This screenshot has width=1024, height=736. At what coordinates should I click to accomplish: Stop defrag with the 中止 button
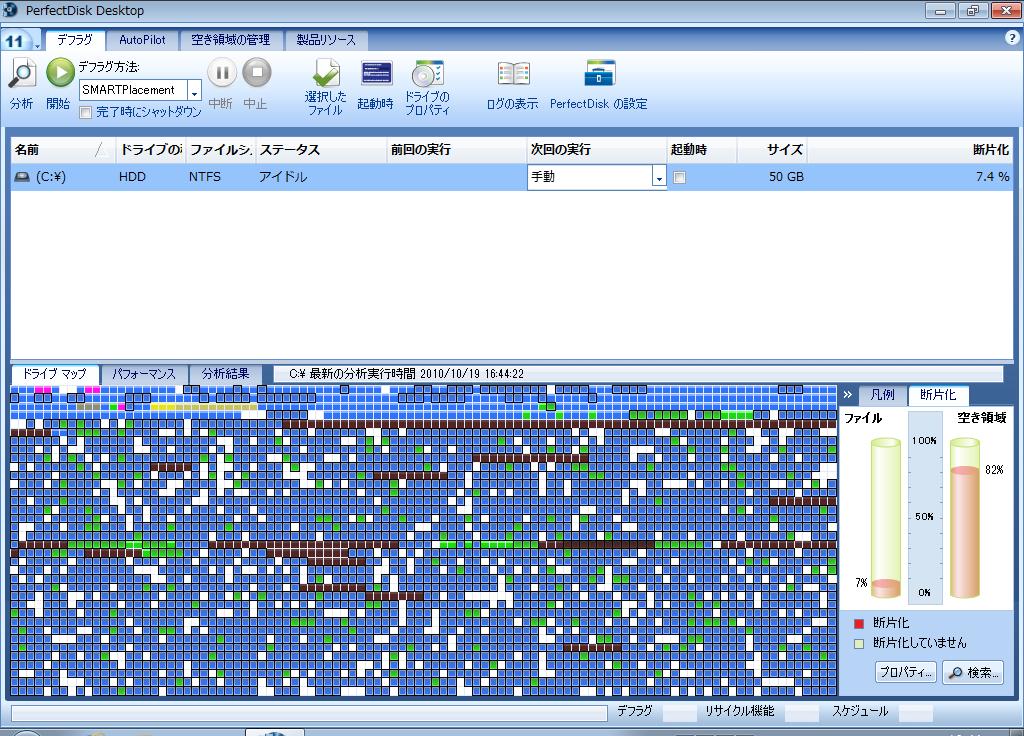[x=257, y=72]
